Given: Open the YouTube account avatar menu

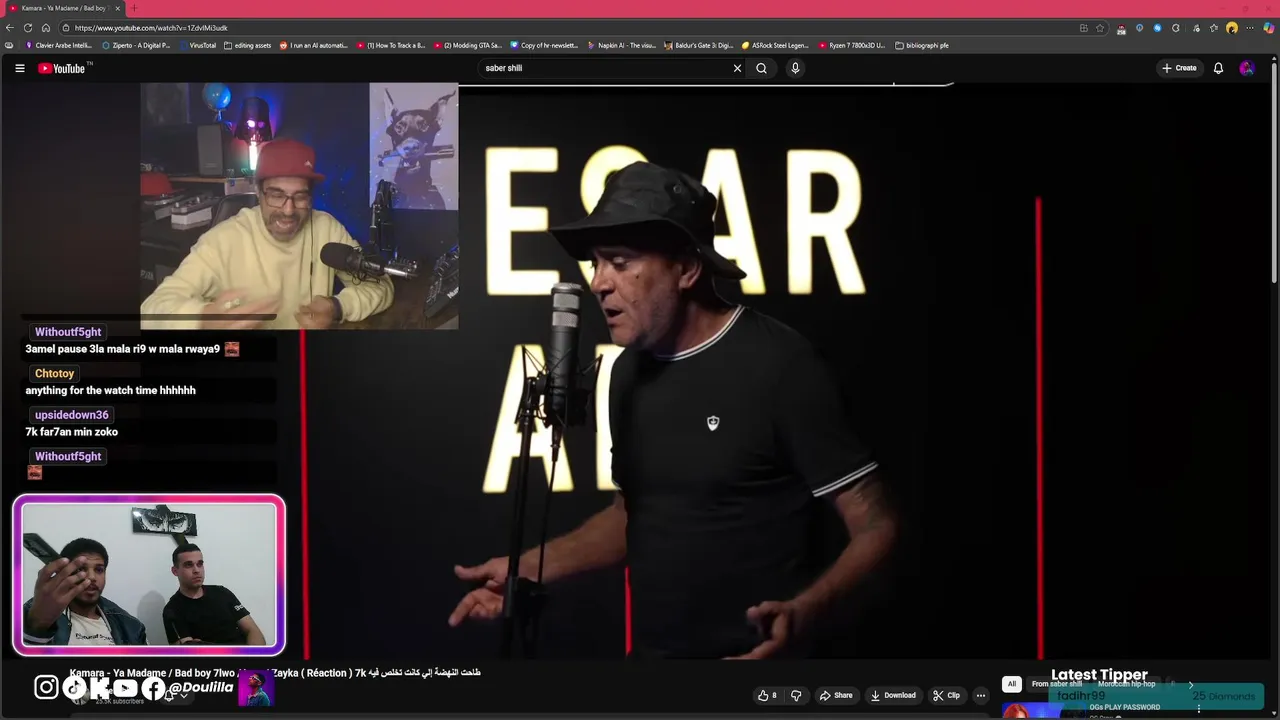Looking at the screenshot, I should tap(1246, 68).
